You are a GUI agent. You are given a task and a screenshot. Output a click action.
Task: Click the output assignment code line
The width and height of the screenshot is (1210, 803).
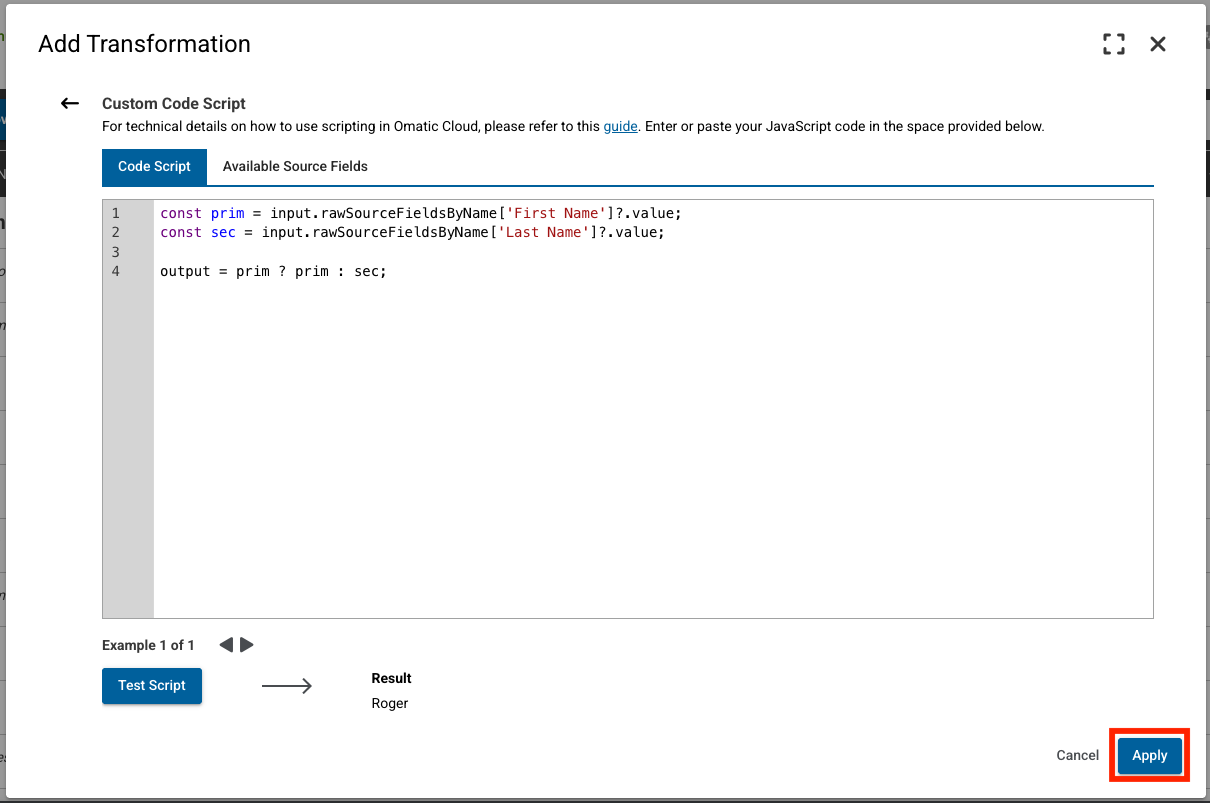(273, 271)
